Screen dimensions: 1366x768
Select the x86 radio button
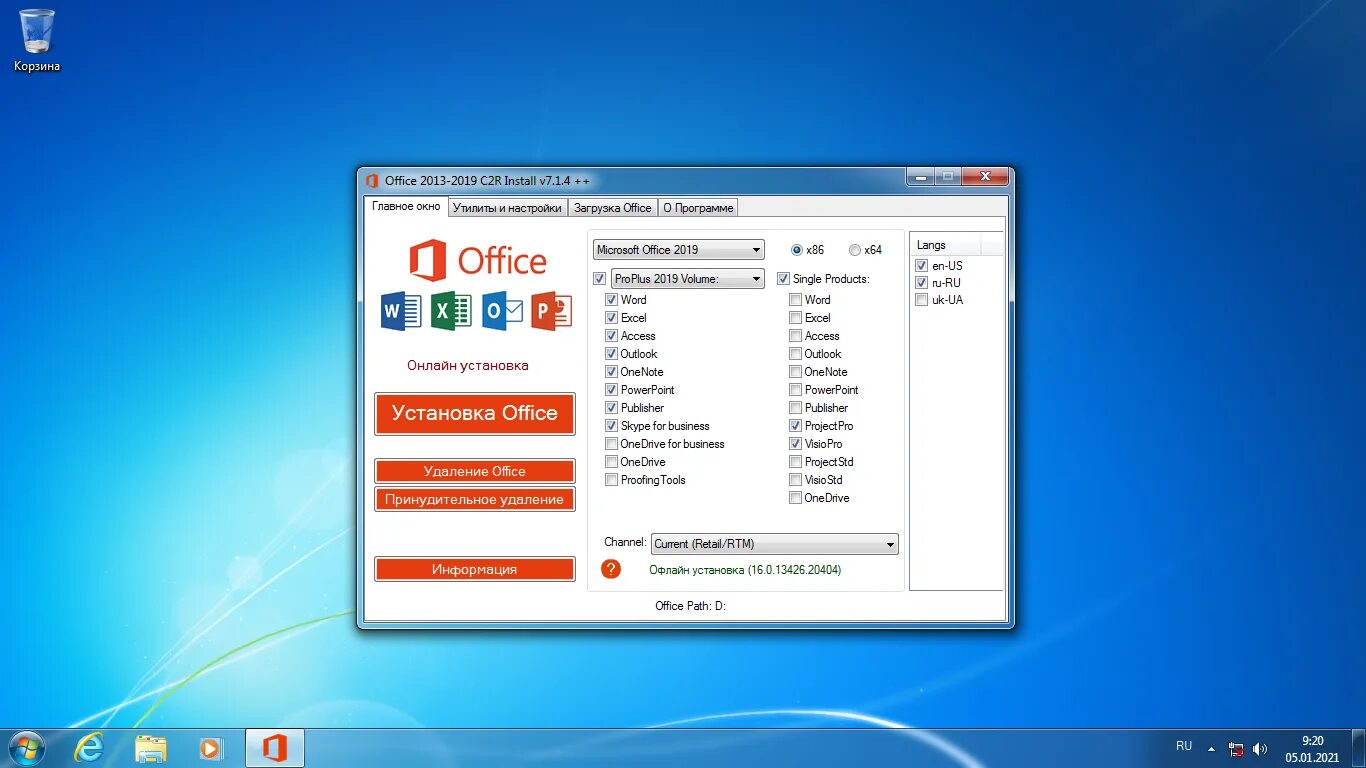pyautogui.click(x=797, y=250)
